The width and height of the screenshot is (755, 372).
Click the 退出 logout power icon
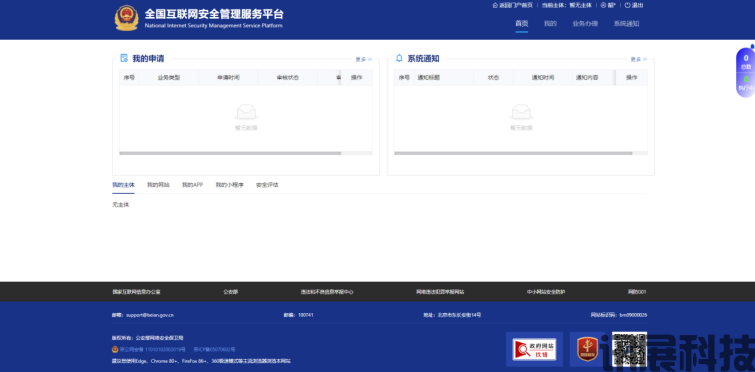(627, 5)
